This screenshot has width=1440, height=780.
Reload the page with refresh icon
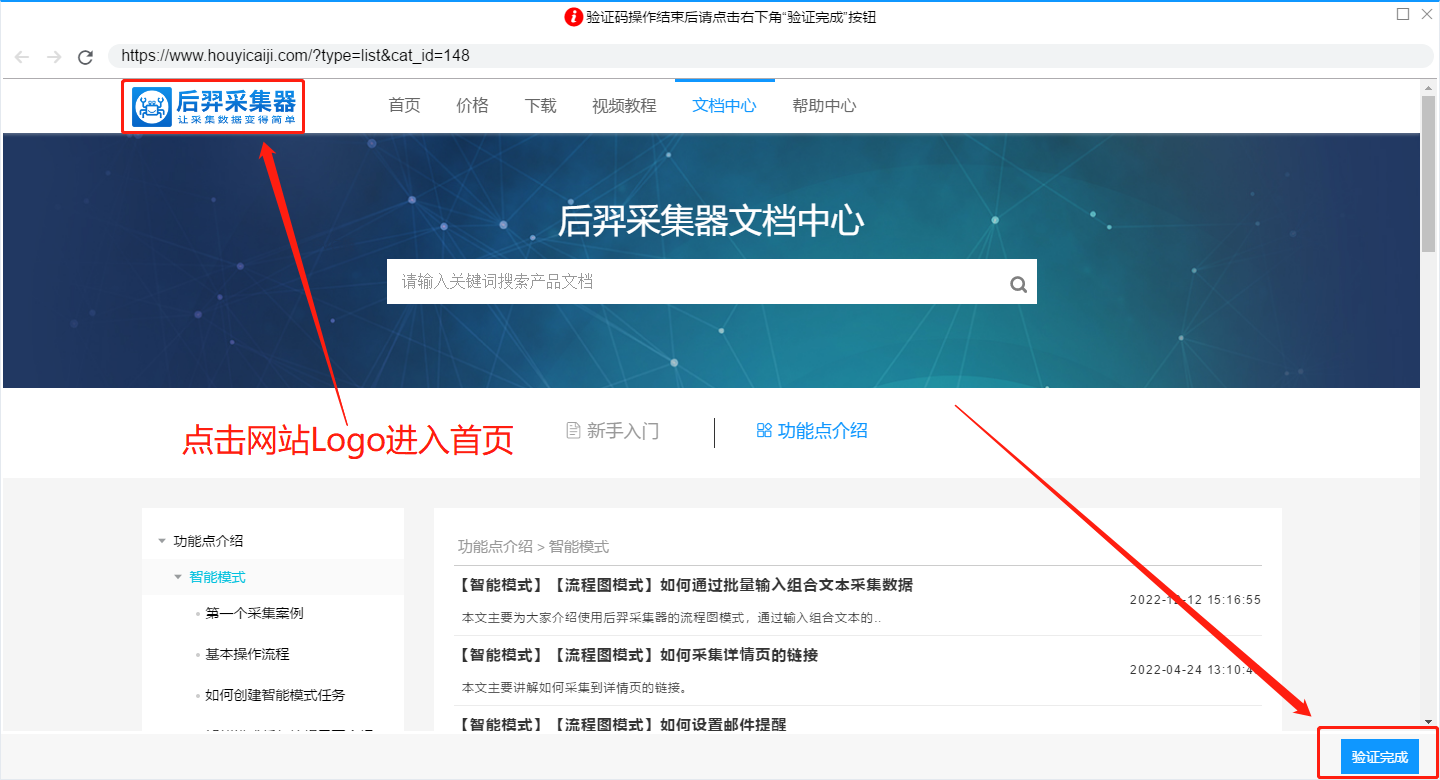coord(85,57)
